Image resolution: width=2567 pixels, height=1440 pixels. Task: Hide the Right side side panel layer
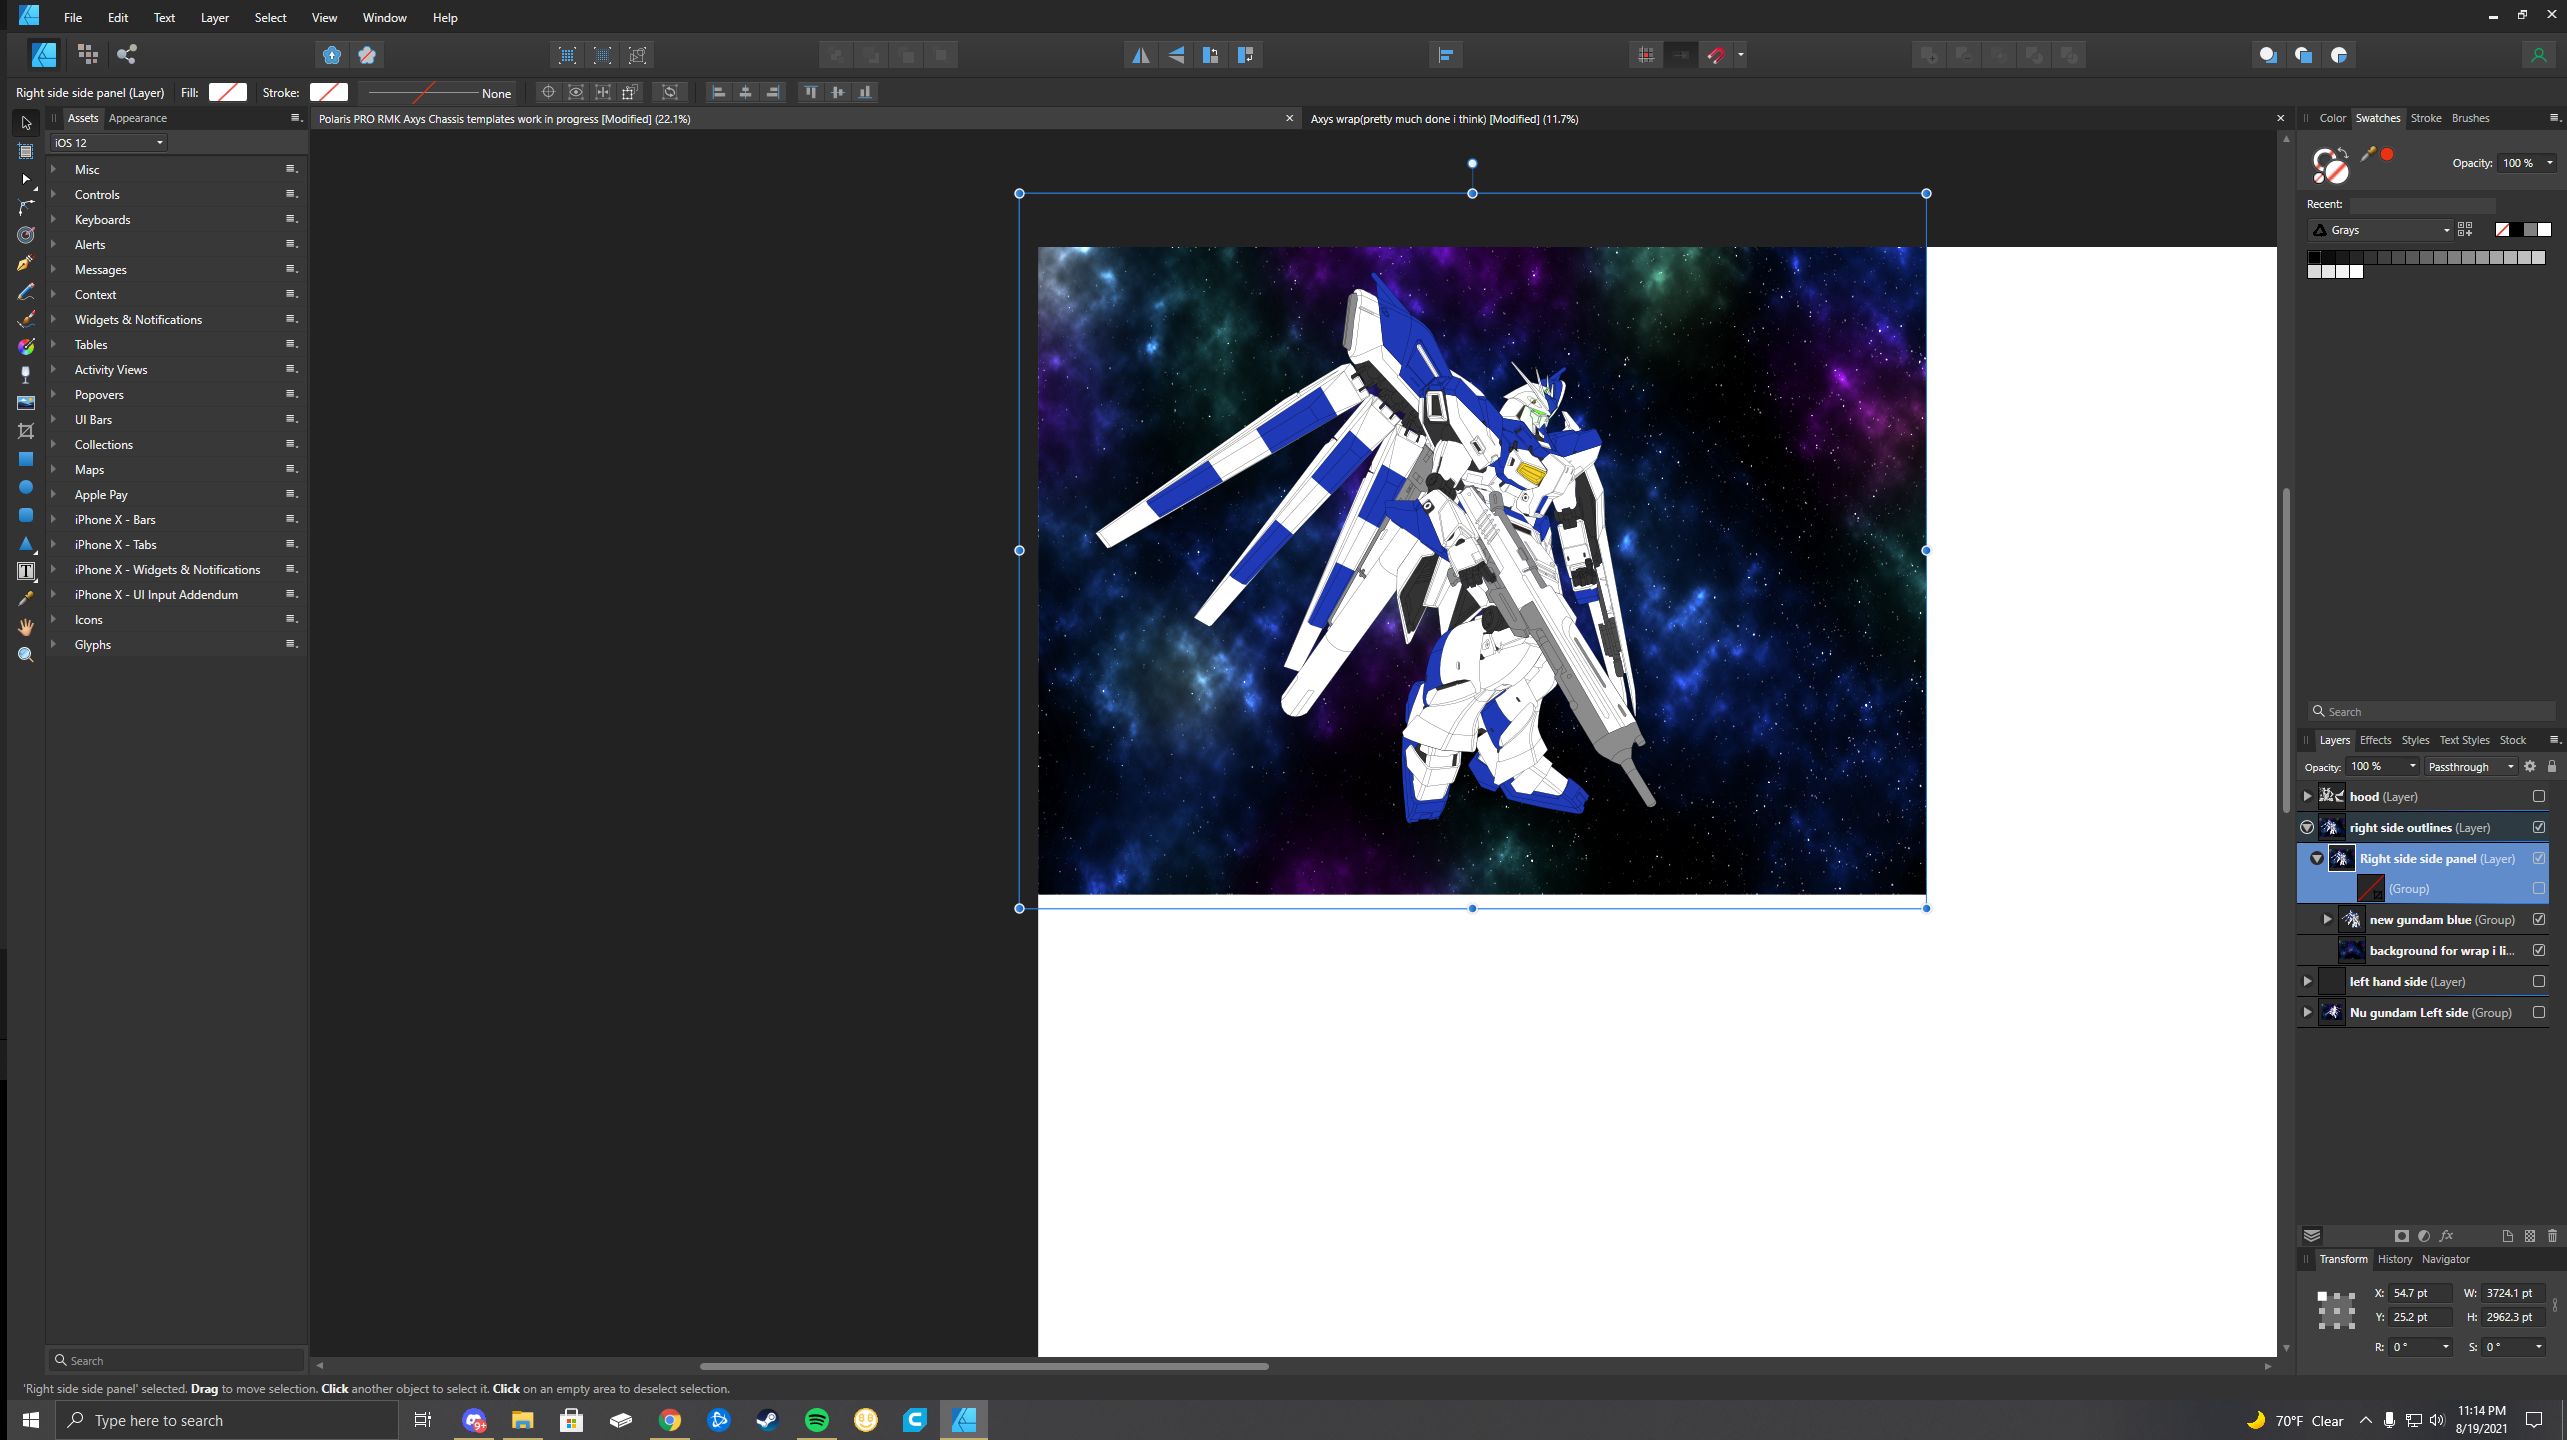point(2538,858)
